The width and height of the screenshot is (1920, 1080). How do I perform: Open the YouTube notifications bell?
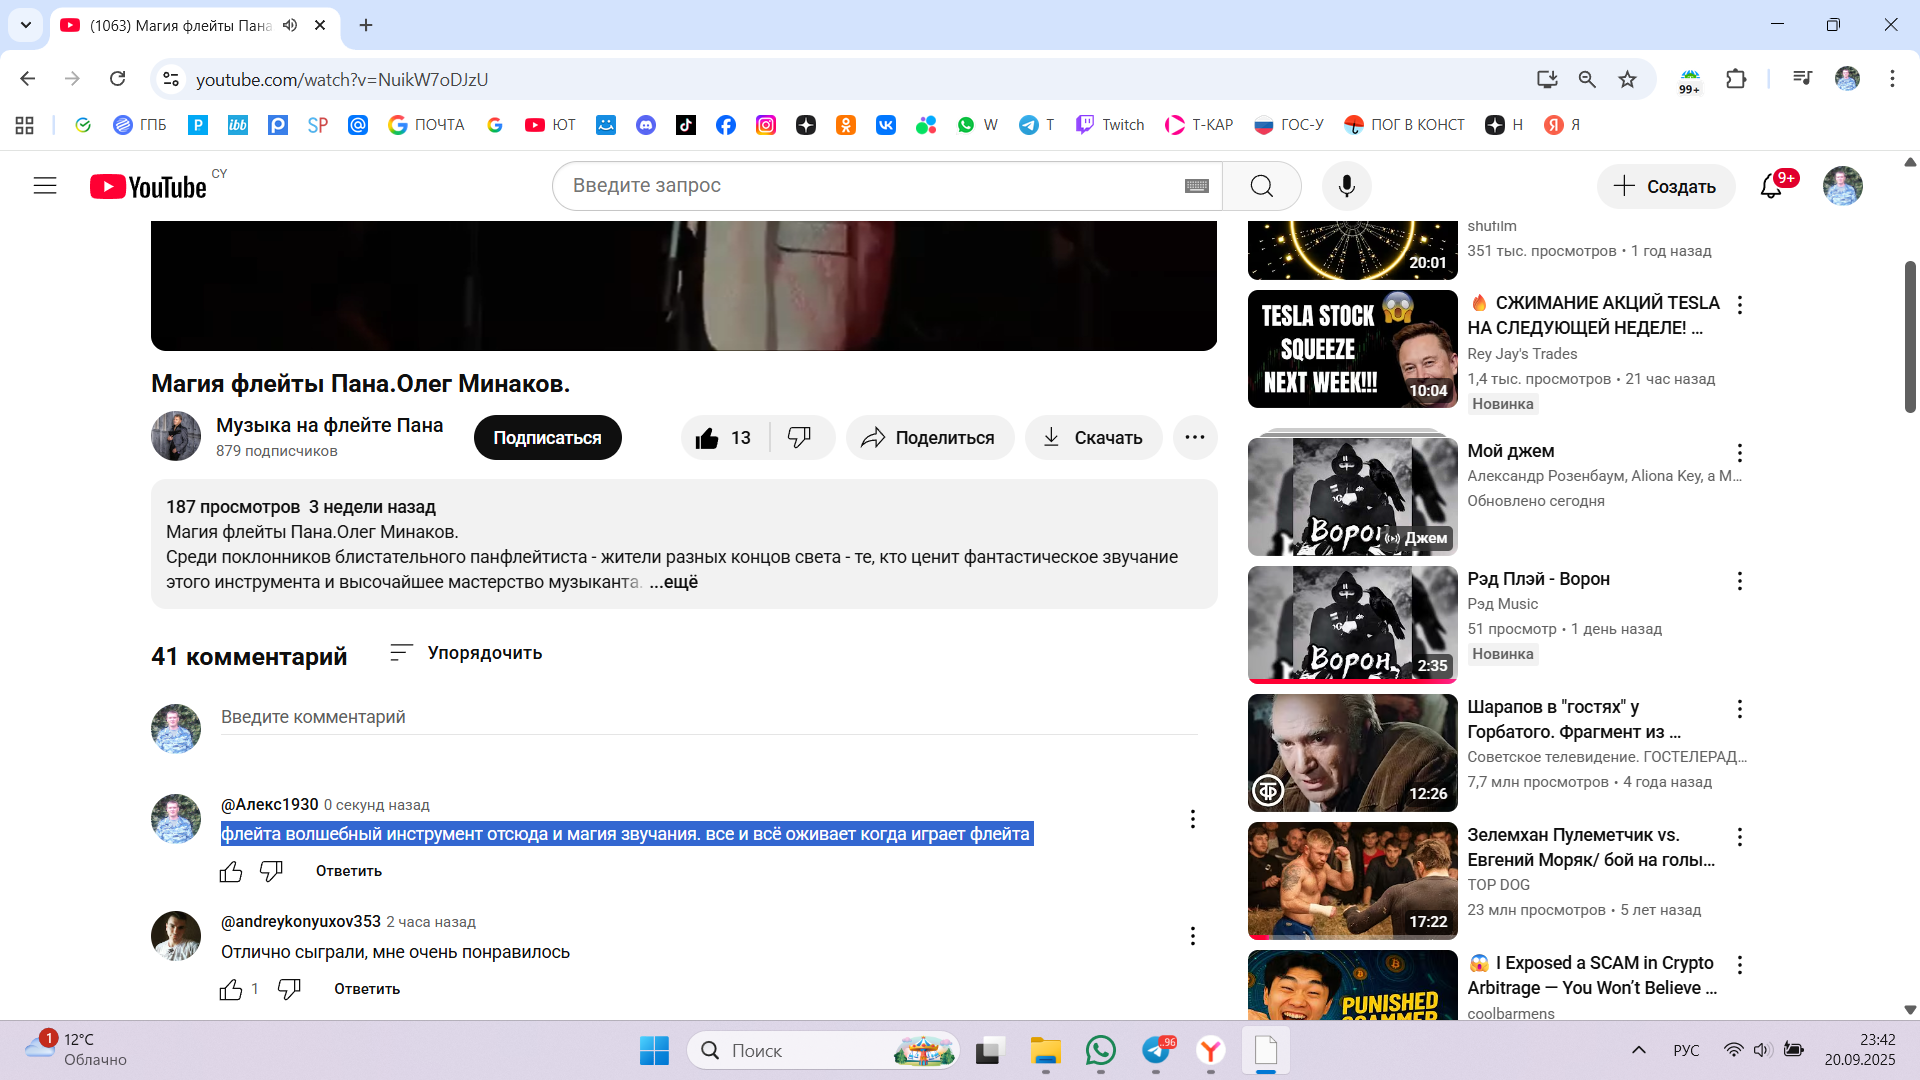pyautogui.click(x=1771, y=186)
